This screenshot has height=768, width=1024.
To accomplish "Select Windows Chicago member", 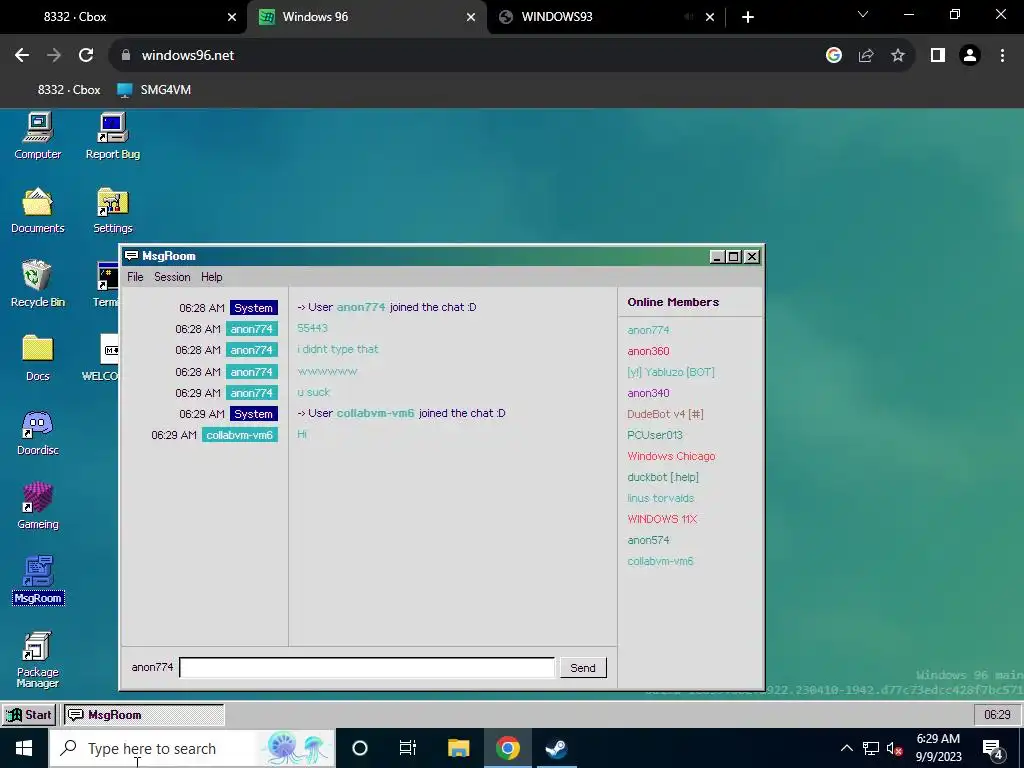I will coord(671,456).
